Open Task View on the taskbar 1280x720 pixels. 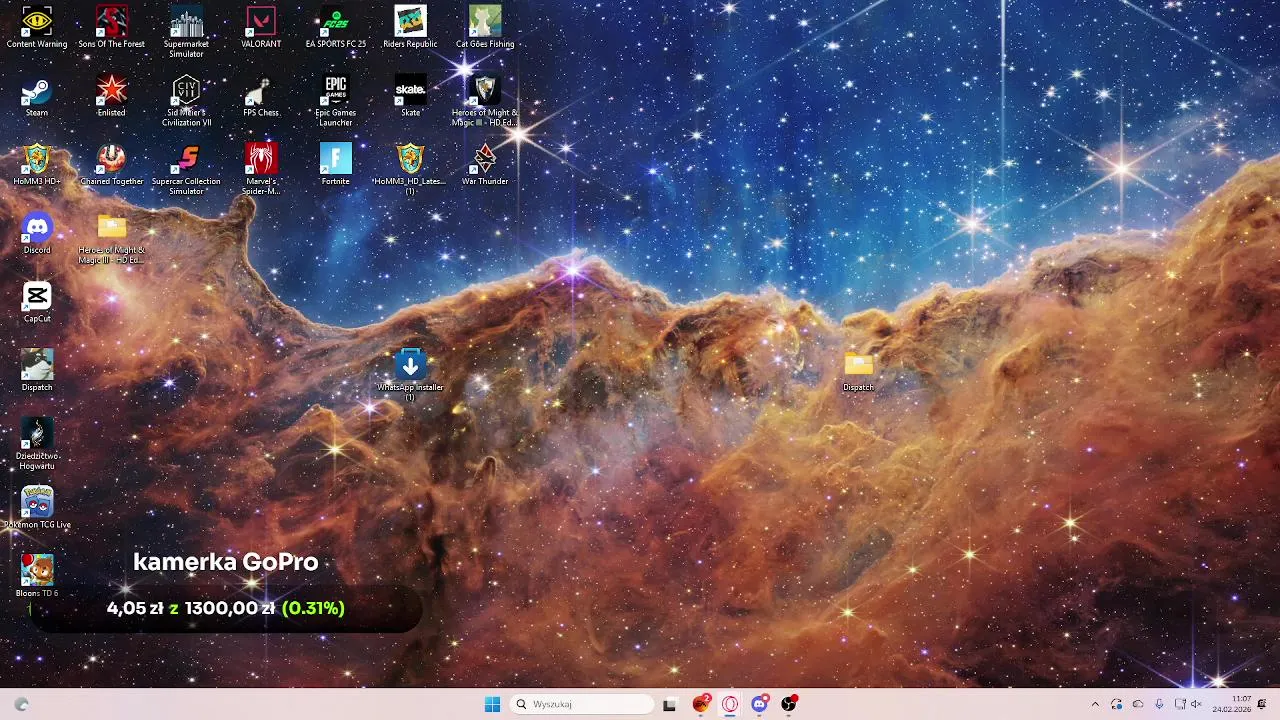(x=669, y=704)
